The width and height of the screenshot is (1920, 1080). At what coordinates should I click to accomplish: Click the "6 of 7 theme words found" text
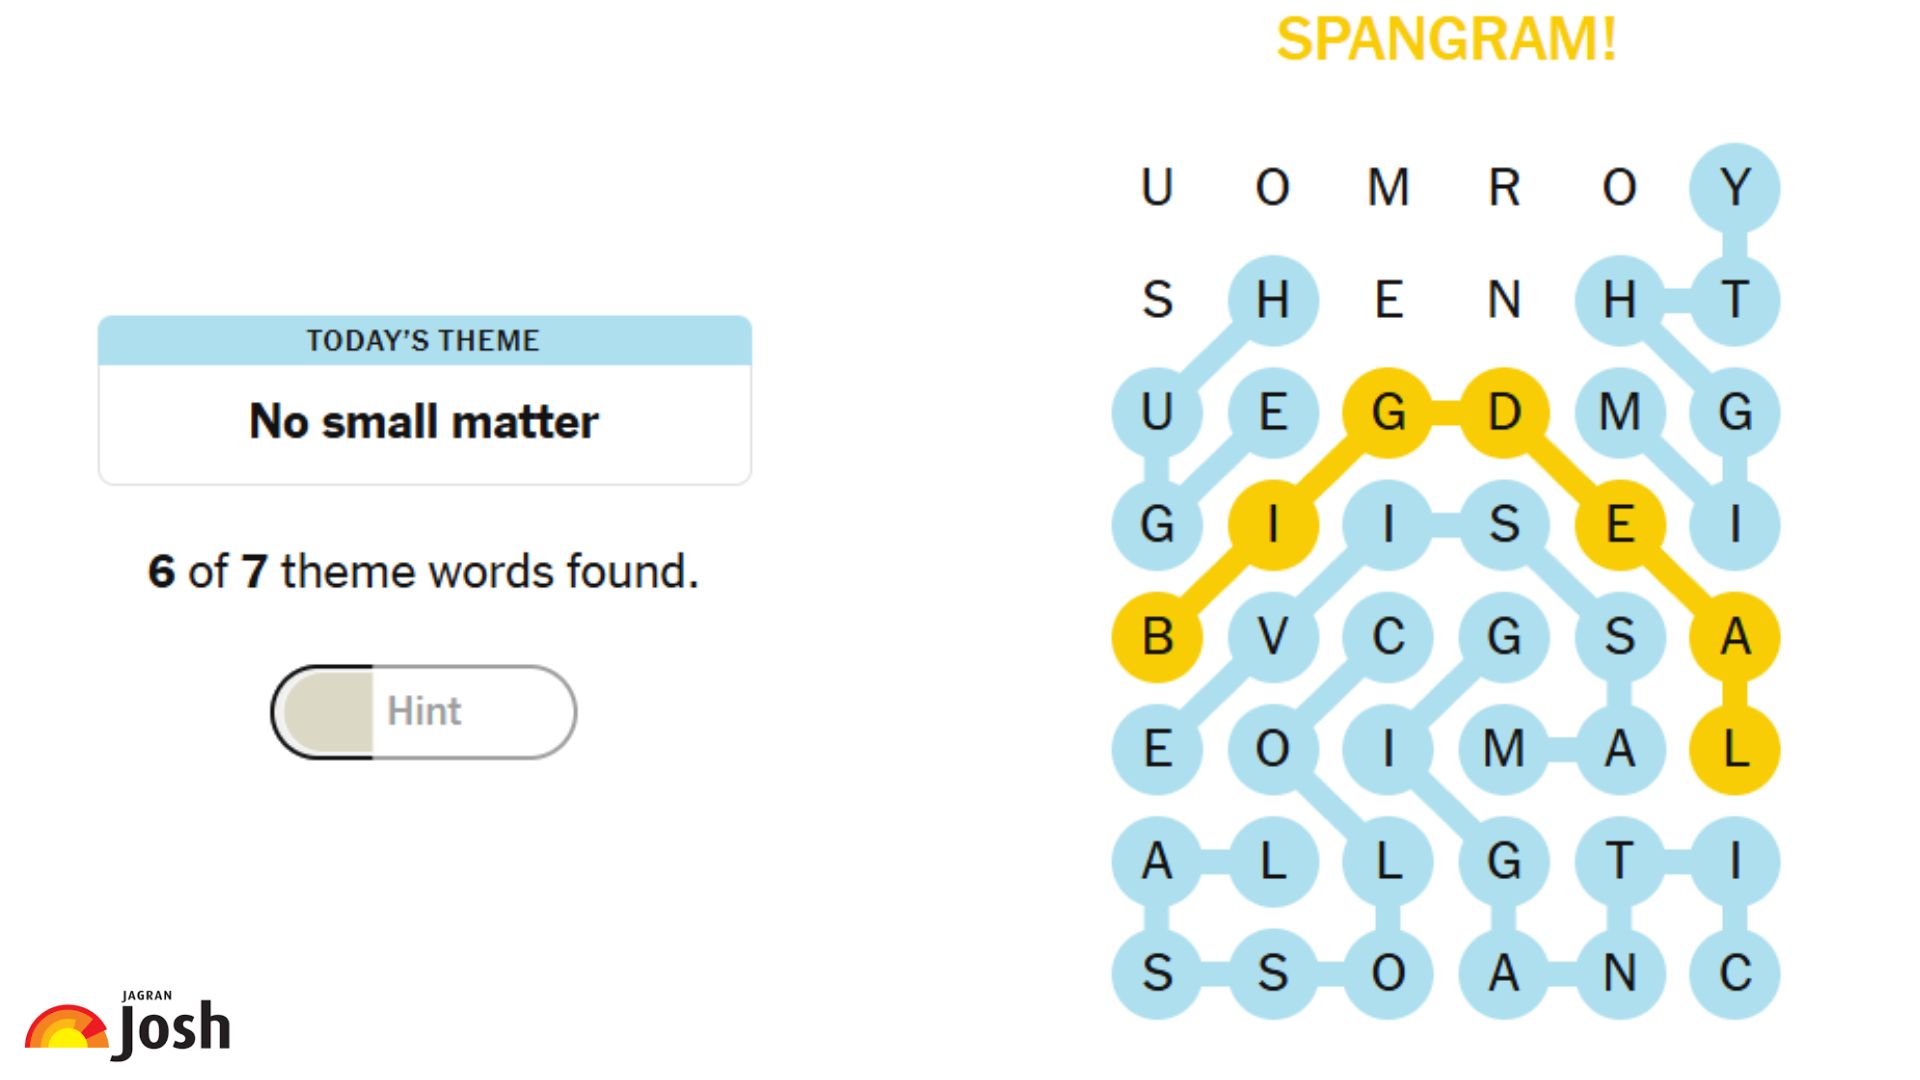point(424,572)
